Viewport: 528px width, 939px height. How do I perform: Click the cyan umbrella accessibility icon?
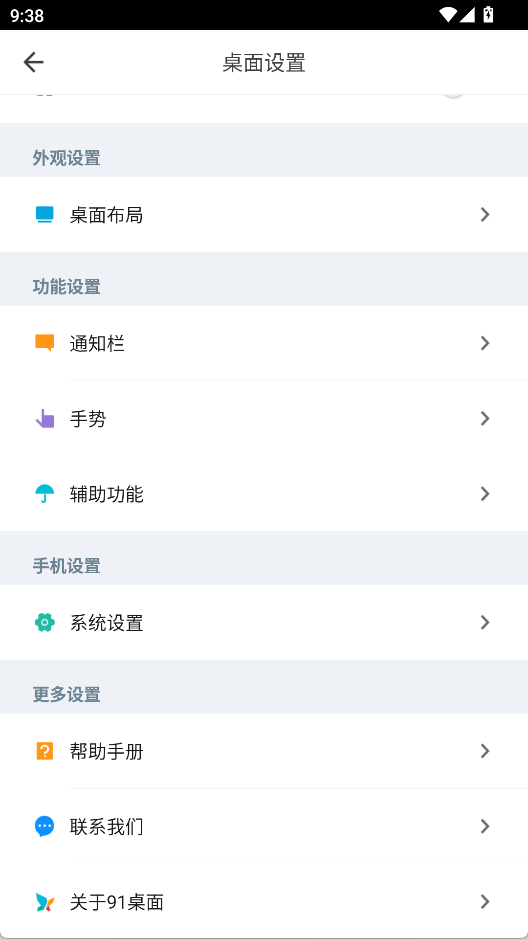coord(44,494)
